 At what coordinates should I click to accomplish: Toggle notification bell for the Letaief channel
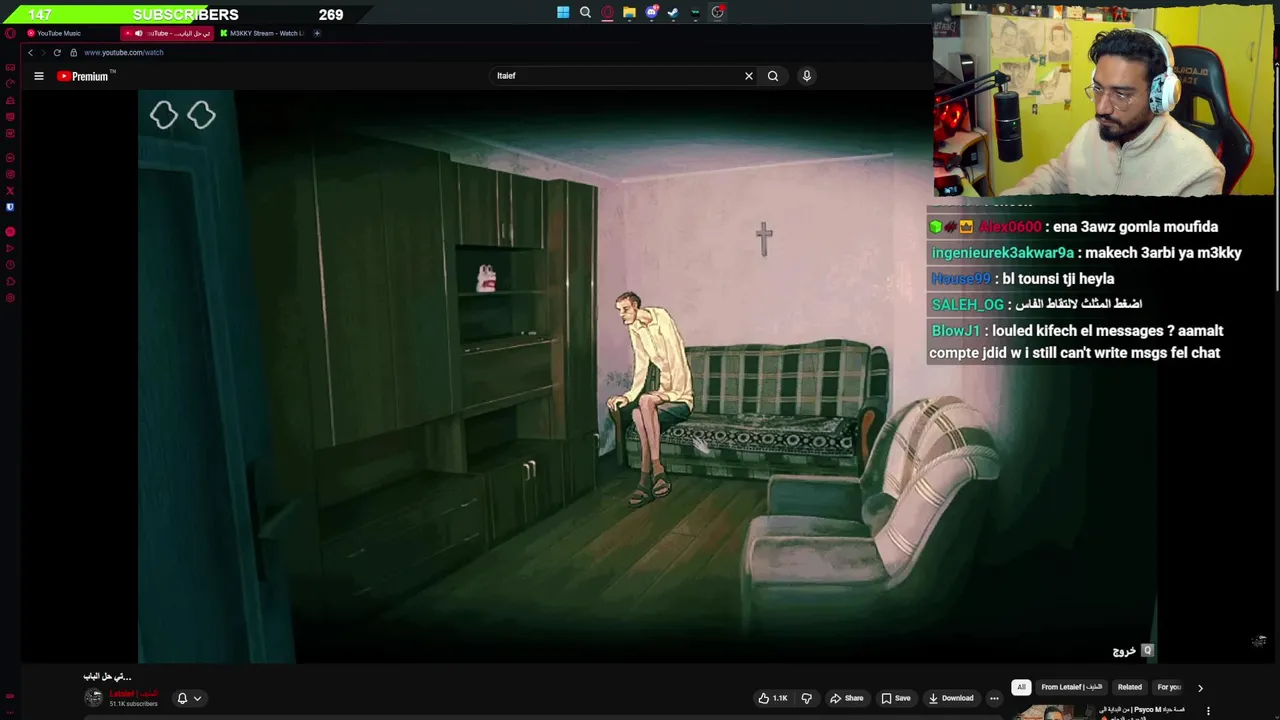coord(182,698)
